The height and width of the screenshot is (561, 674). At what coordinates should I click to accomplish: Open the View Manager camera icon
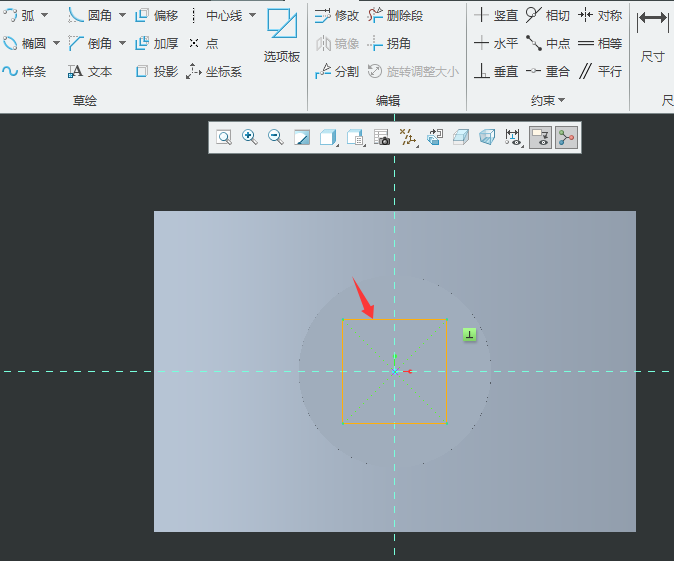382,138
